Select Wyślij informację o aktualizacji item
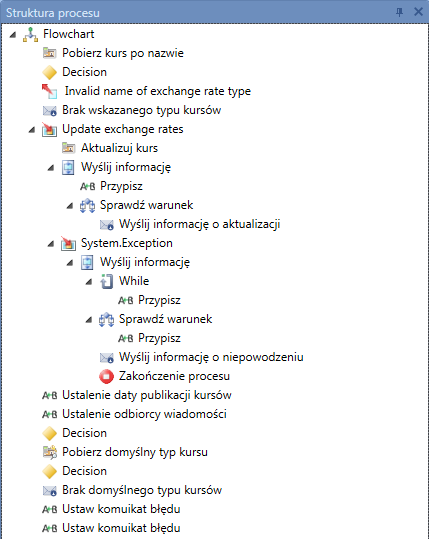This screenshot has height=539, width=429. (x=200, y=224)
